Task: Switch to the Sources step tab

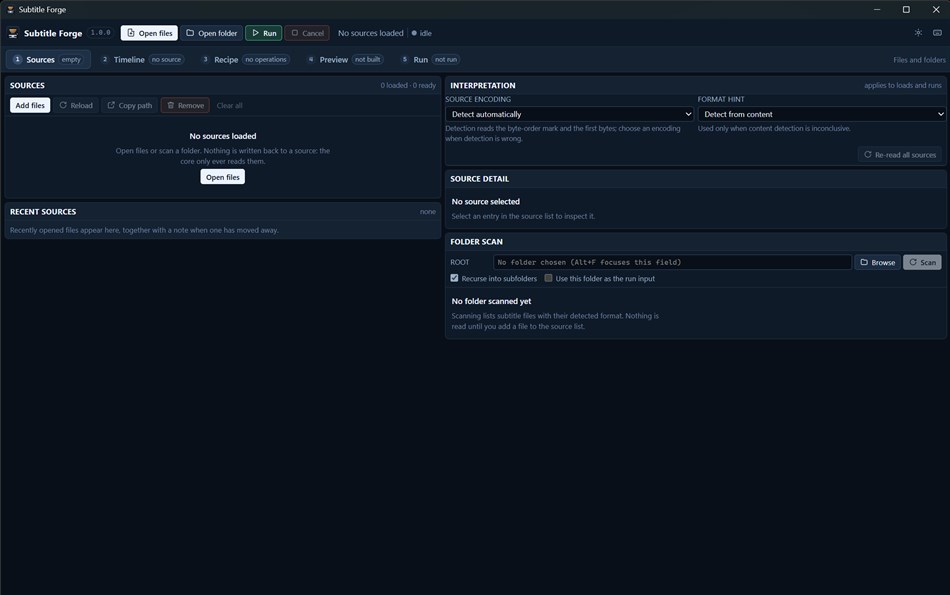Action: pos(48,59)
